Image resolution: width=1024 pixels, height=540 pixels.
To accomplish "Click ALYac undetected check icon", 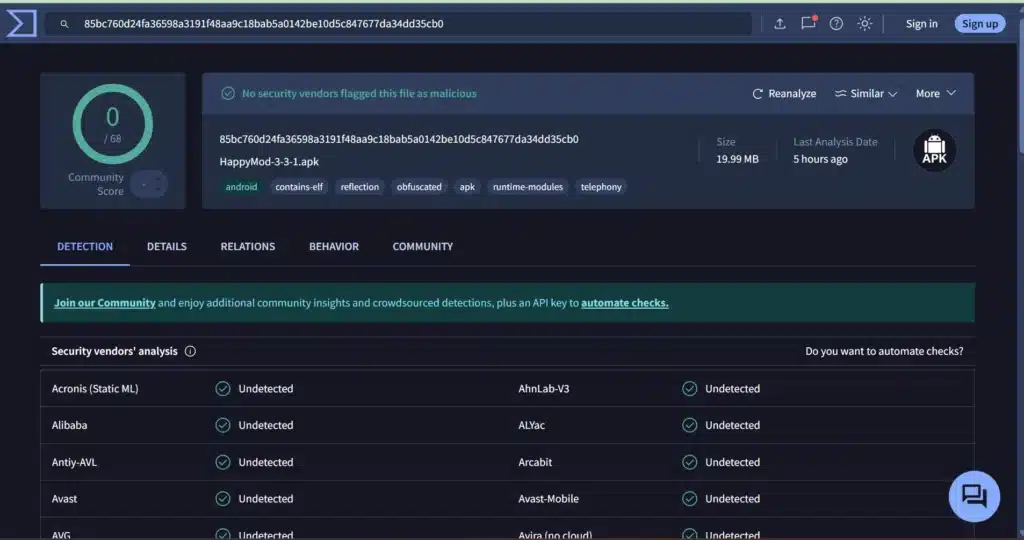I will (x=690, y=425).
